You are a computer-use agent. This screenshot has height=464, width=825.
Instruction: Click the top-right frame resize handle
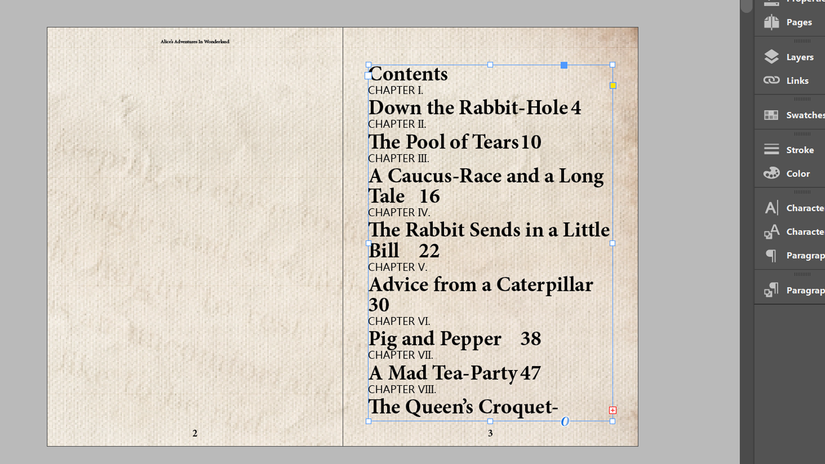pos(612,65)
